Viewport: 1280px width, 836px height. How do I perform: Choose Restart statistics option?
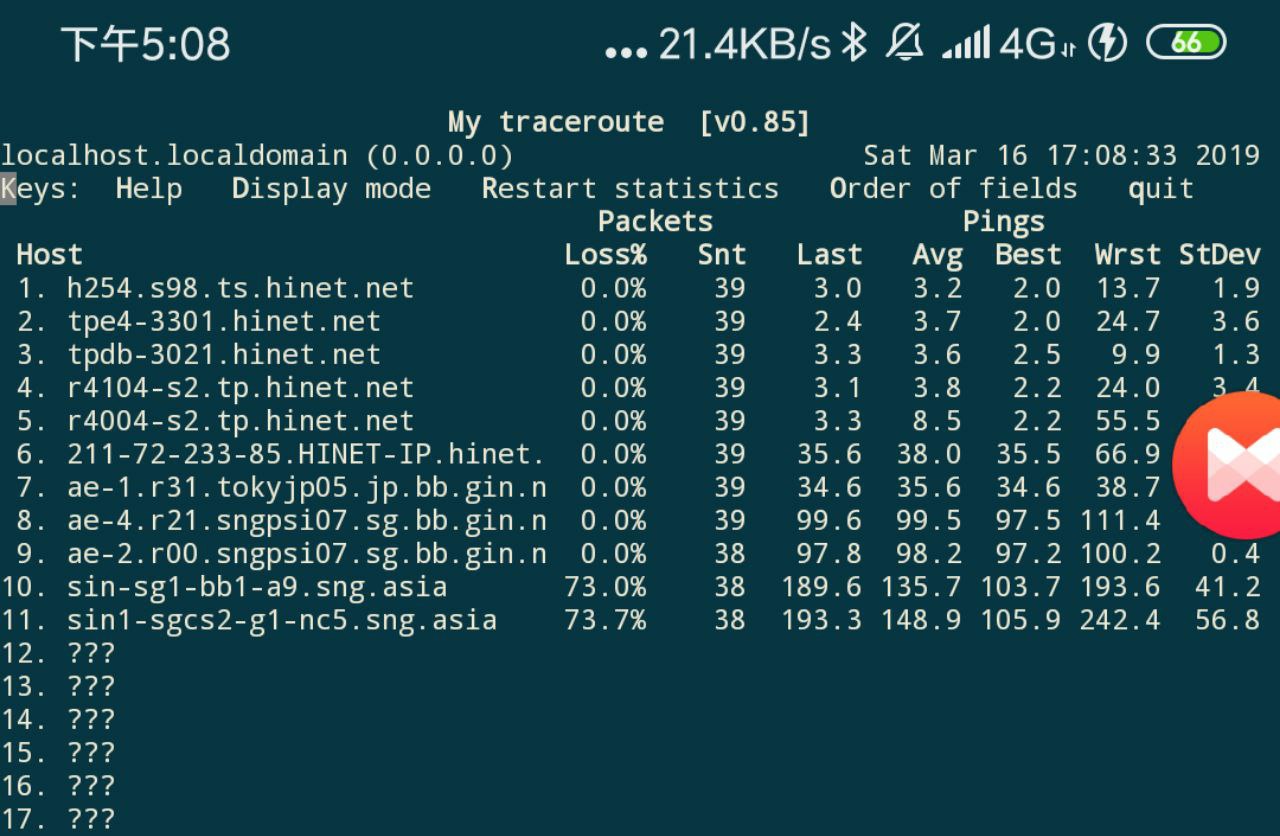[x=630, y=189]
